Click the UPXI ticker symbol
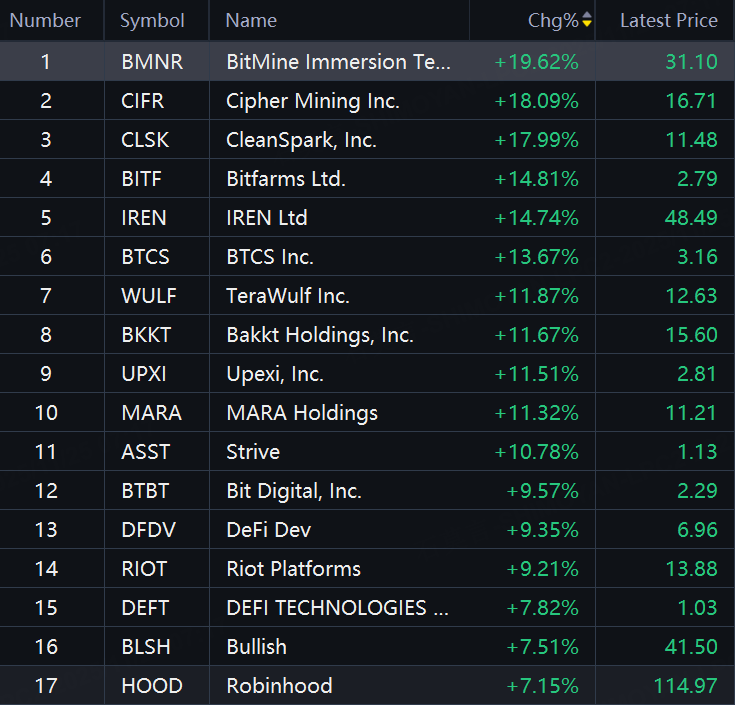The width and height of the screenshot is (735, 705). (145, 374)
